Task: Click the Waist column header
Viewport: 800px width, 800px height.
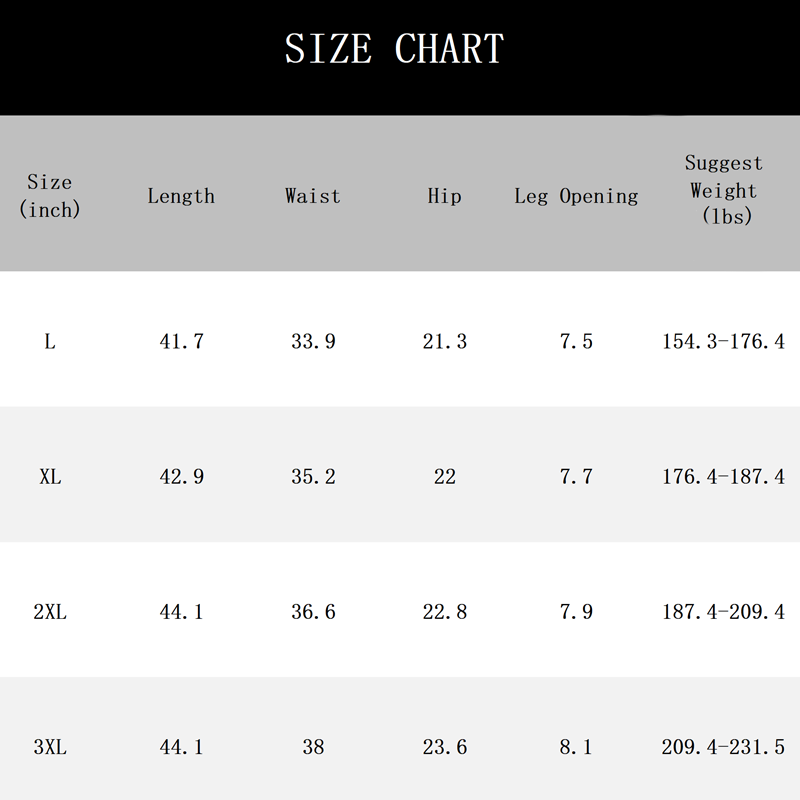Action: [x=313, y=196]
